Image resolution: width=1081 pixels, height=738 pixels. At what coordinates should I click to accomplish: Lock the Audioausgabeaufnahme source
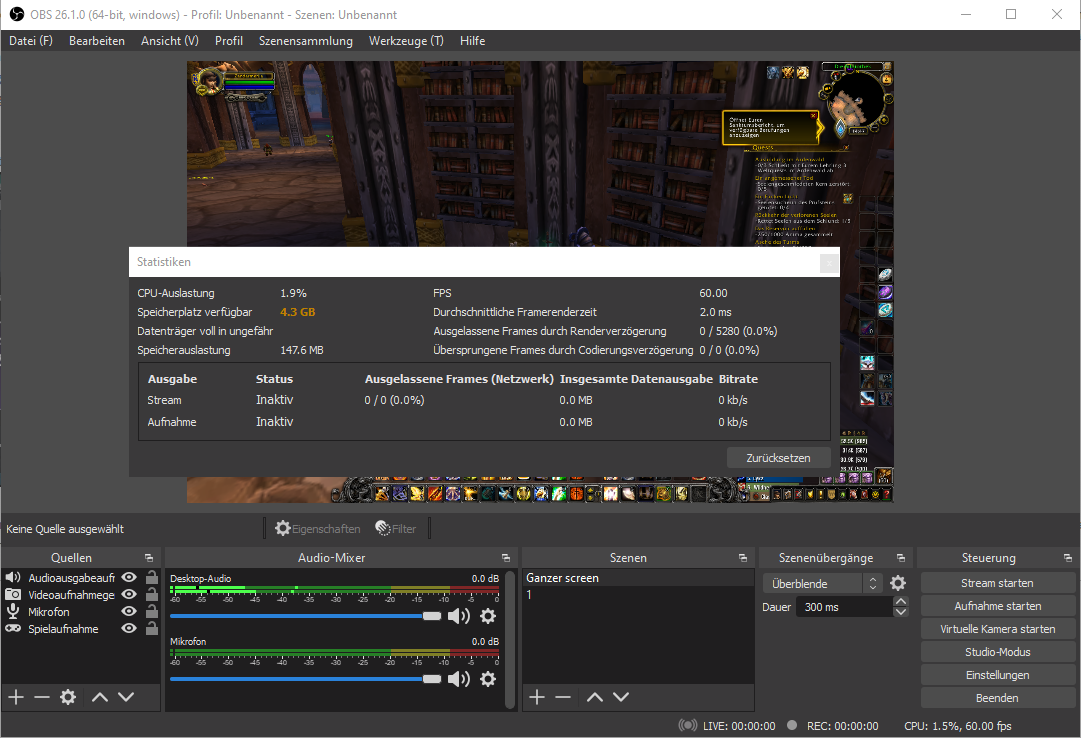pos(152,577)
